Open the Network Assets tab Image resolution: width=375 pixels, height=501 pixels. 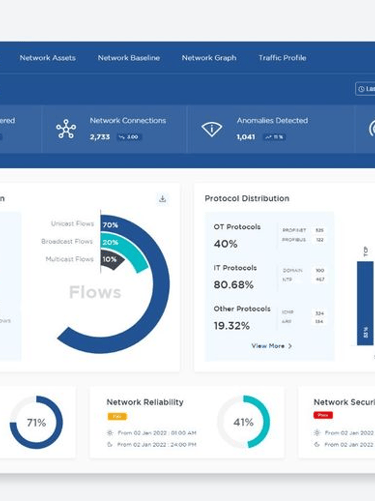(x=48, y=58)
